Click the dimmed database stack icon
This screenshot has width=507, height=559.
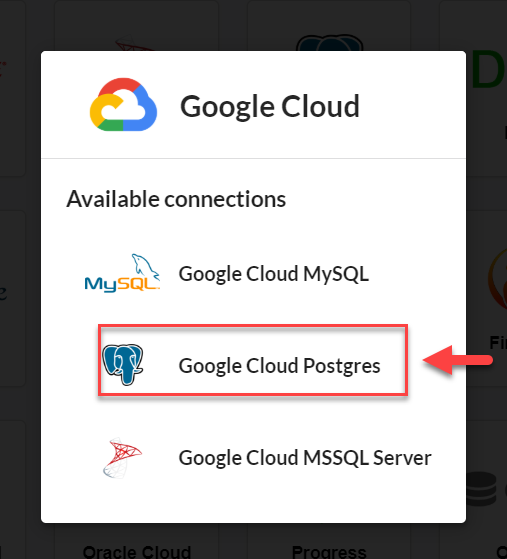tap(481, 488)
